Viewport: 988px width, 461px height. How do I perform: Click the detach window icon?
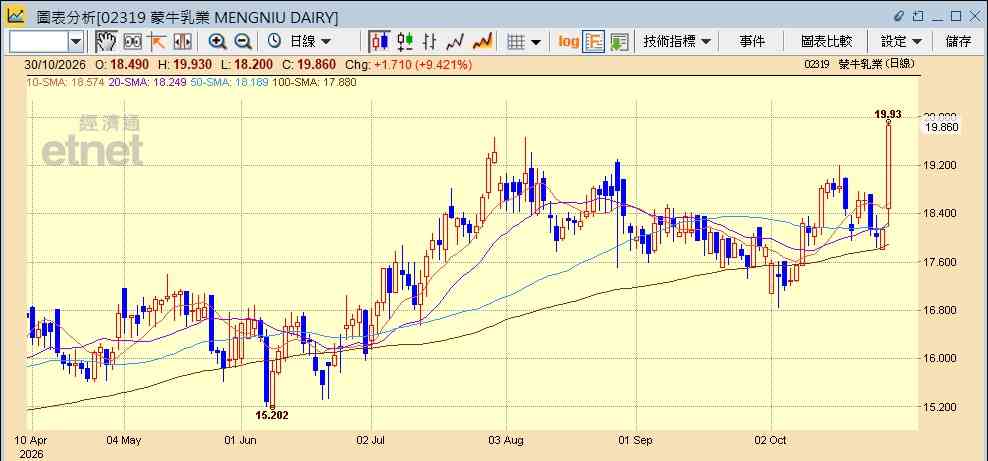(919, 16)
